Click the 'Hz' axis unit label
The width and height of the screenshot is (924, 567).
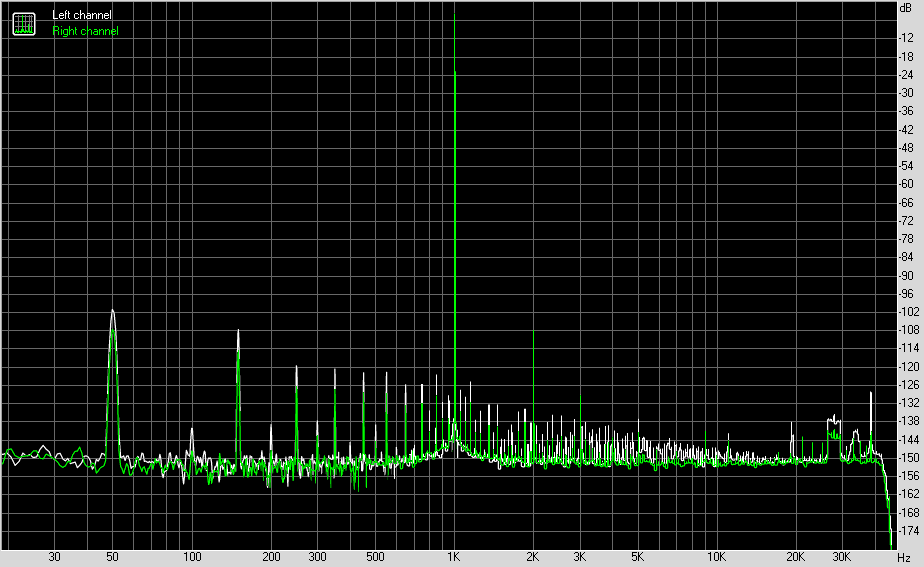(903, 557)
